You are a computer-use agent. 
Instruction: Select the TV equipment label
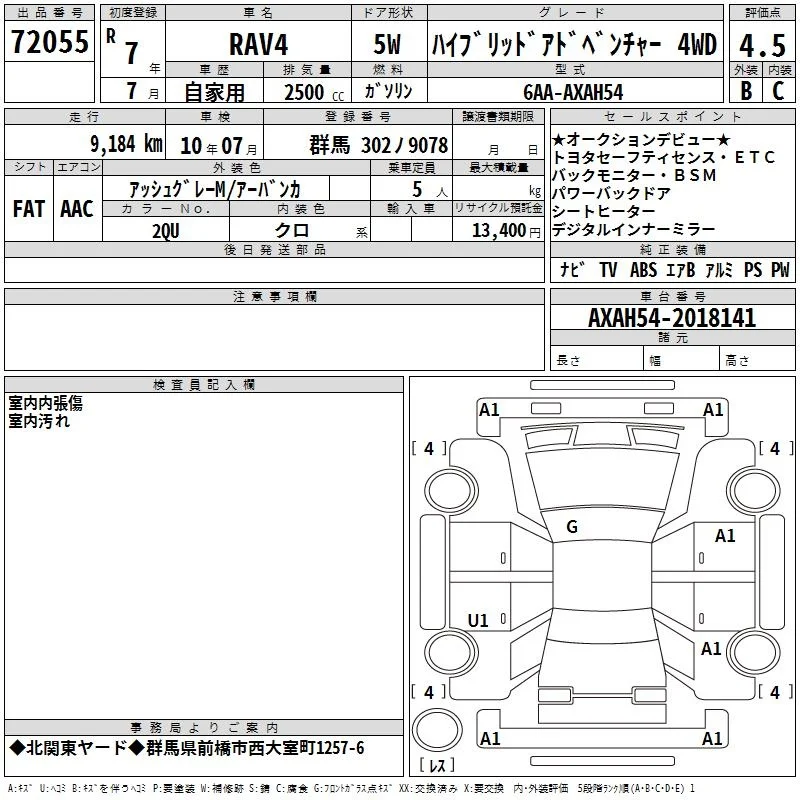[608, 269]
